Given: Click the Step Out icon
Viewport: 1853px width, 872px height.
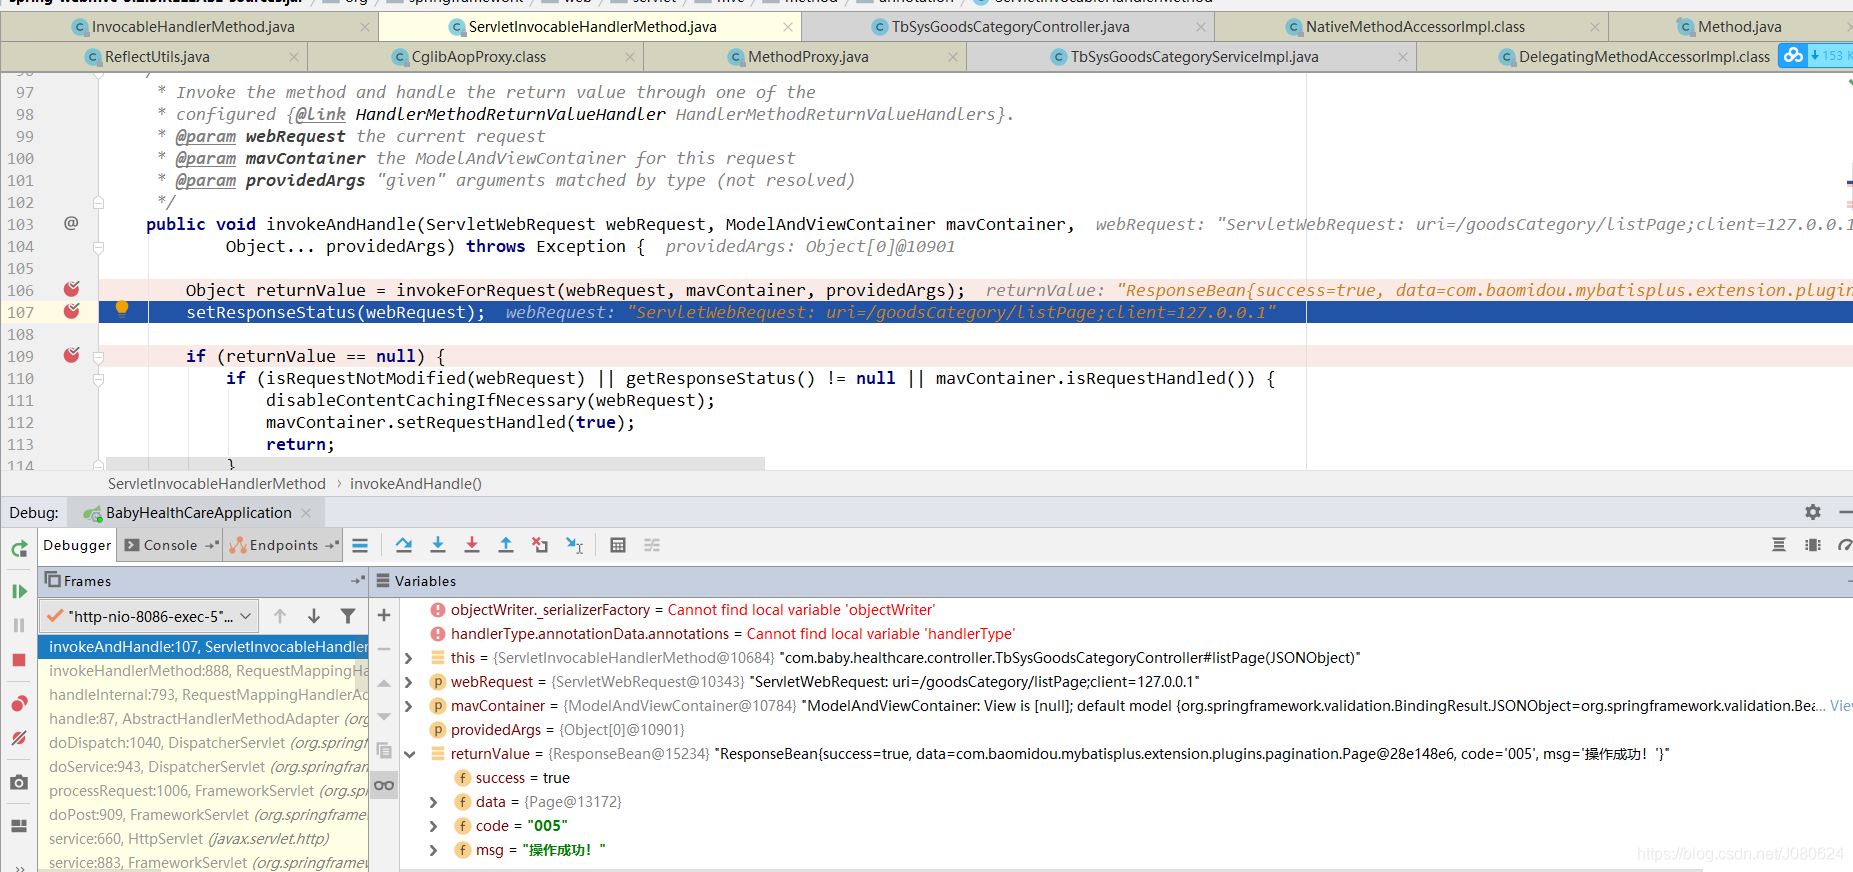Looking at the screenshot, I should point(505,545).
